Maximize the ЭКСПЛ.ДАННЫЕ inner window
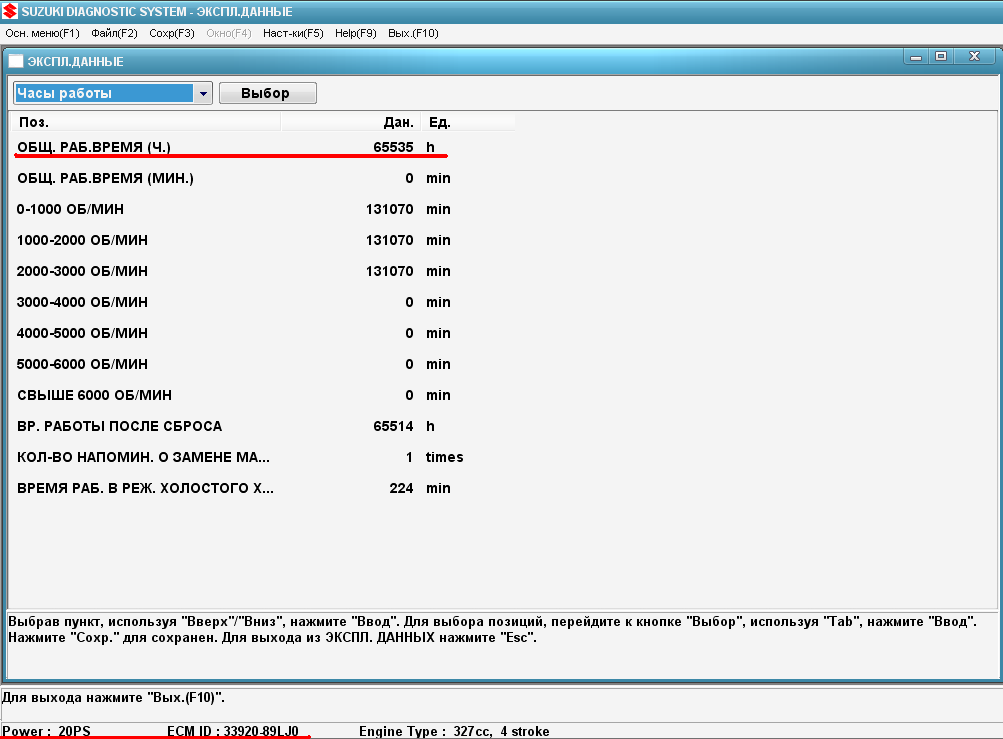Screen dimensions: 1003x739 (941, 57)
